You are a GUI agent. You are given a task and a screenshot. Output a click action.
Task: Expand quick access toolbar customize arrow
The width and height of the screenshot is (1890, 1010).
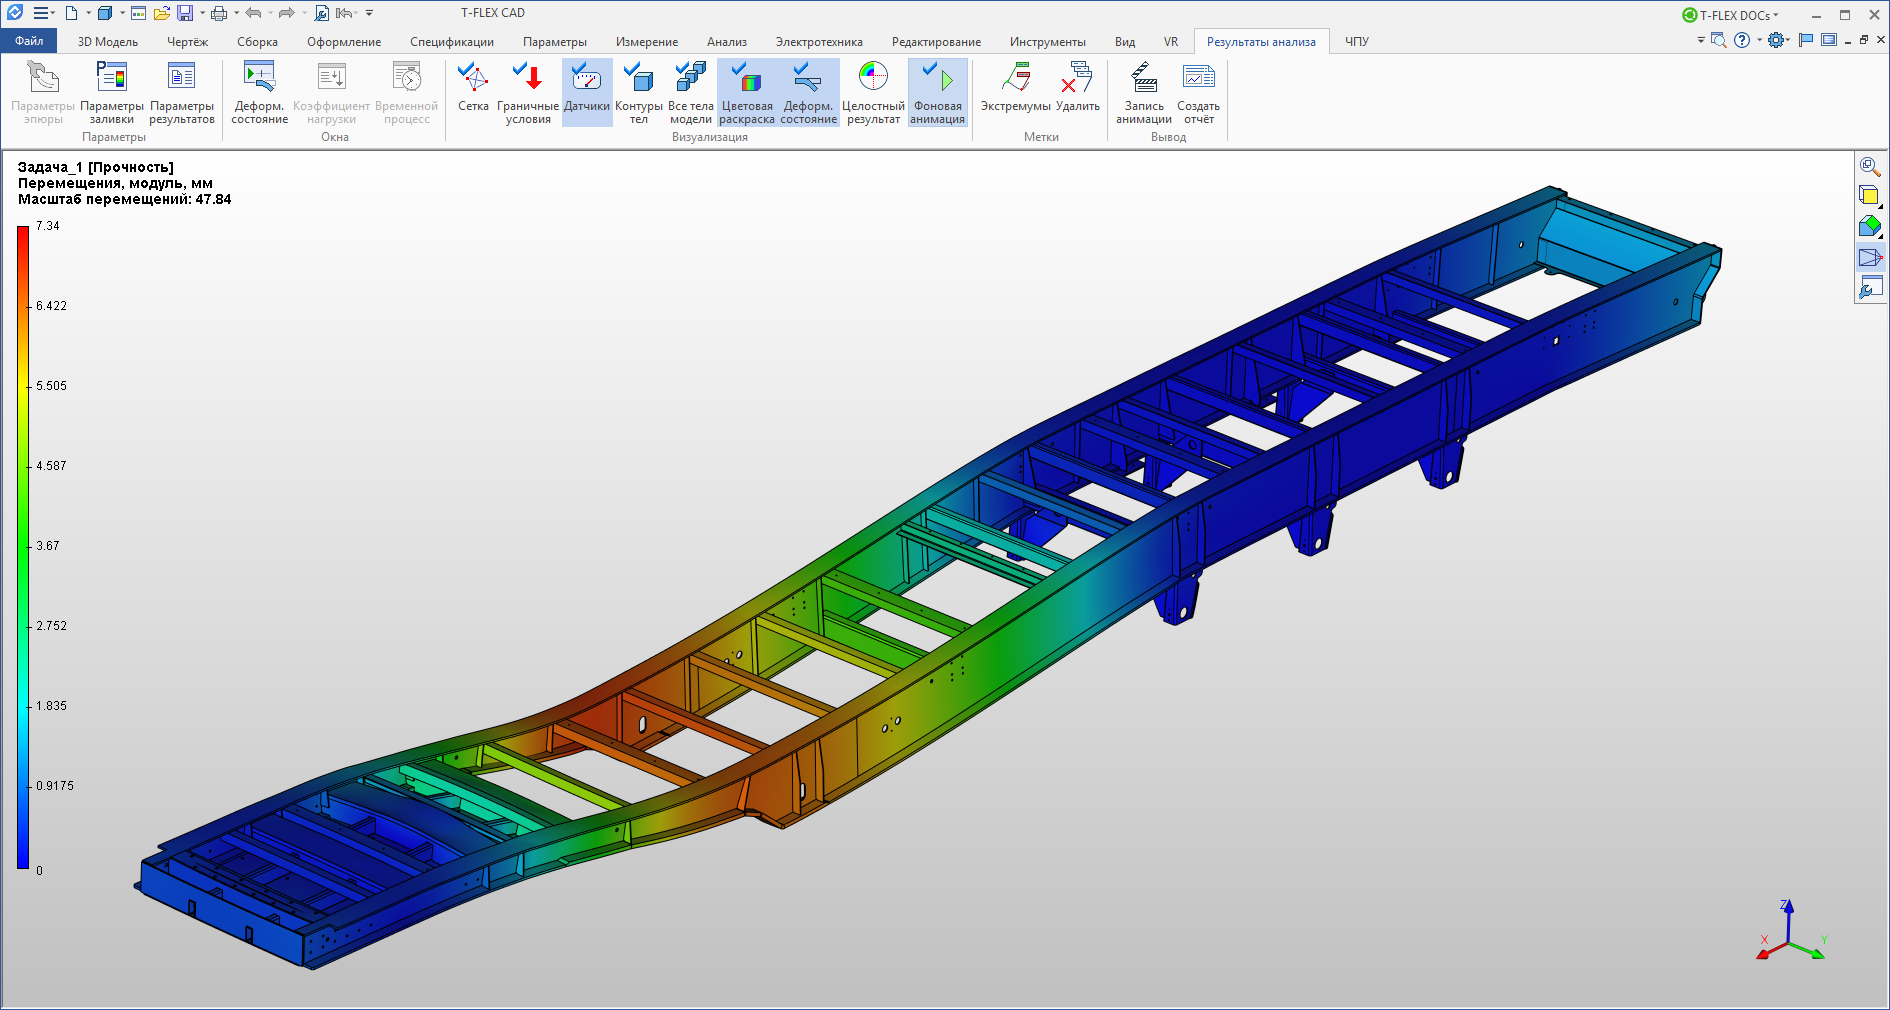(x=369, y=13)
